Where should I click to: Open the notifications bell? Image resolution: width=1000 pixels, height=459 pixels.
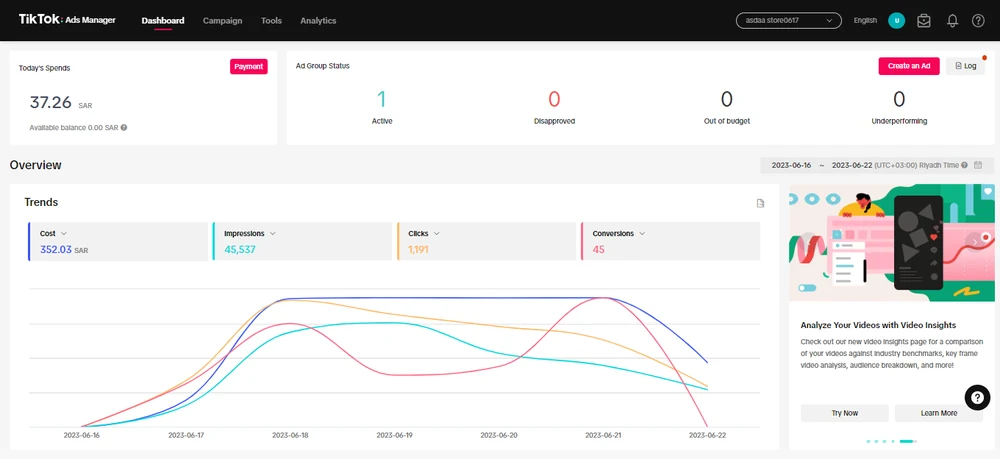pos(952,20)
